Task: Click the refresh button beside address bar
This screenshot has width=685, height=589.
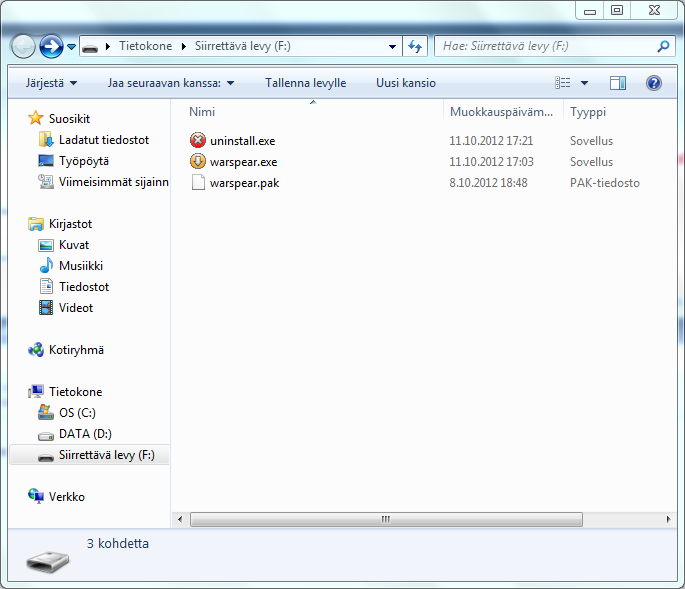Action: 416,46
